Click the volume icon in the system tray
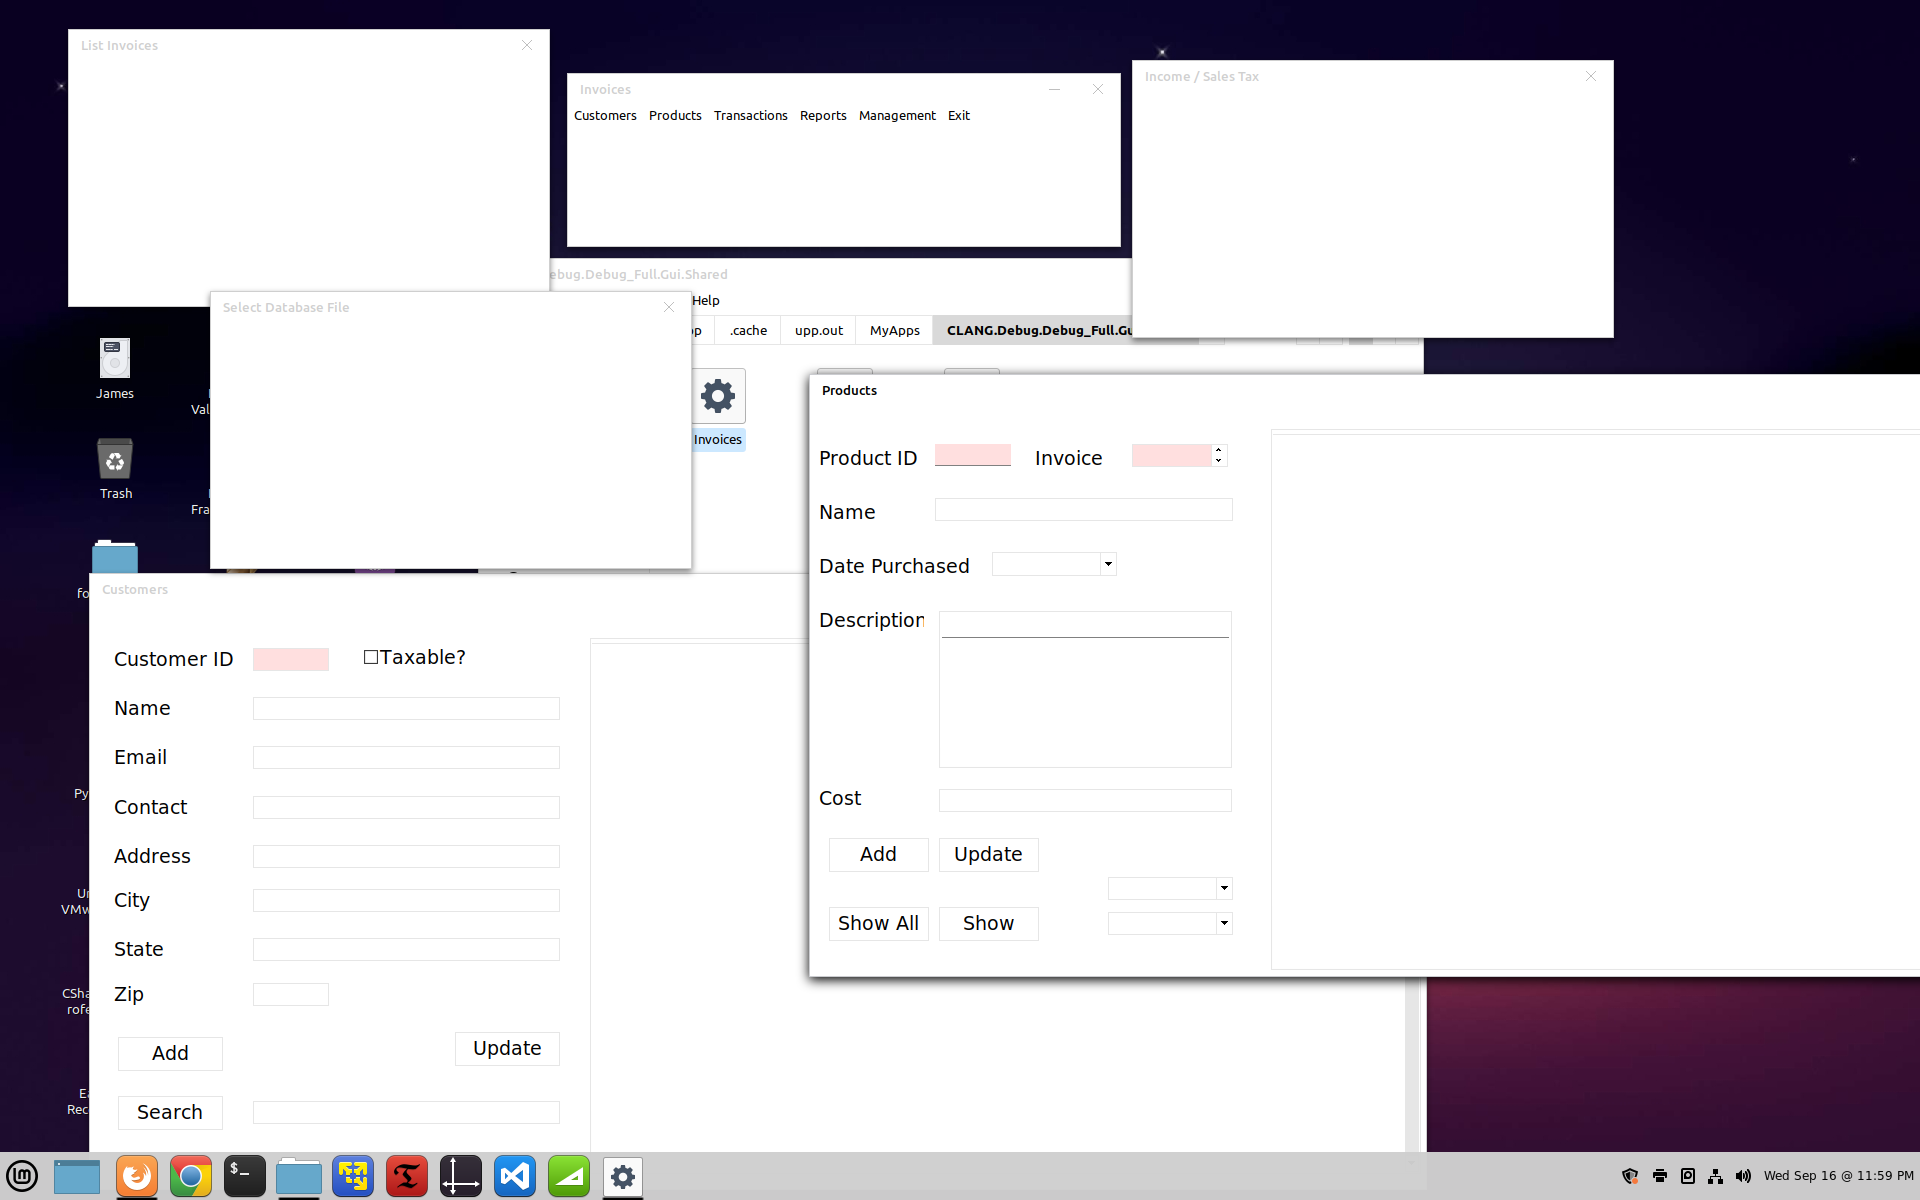1920x1200 pixels. [1743, 1176]
